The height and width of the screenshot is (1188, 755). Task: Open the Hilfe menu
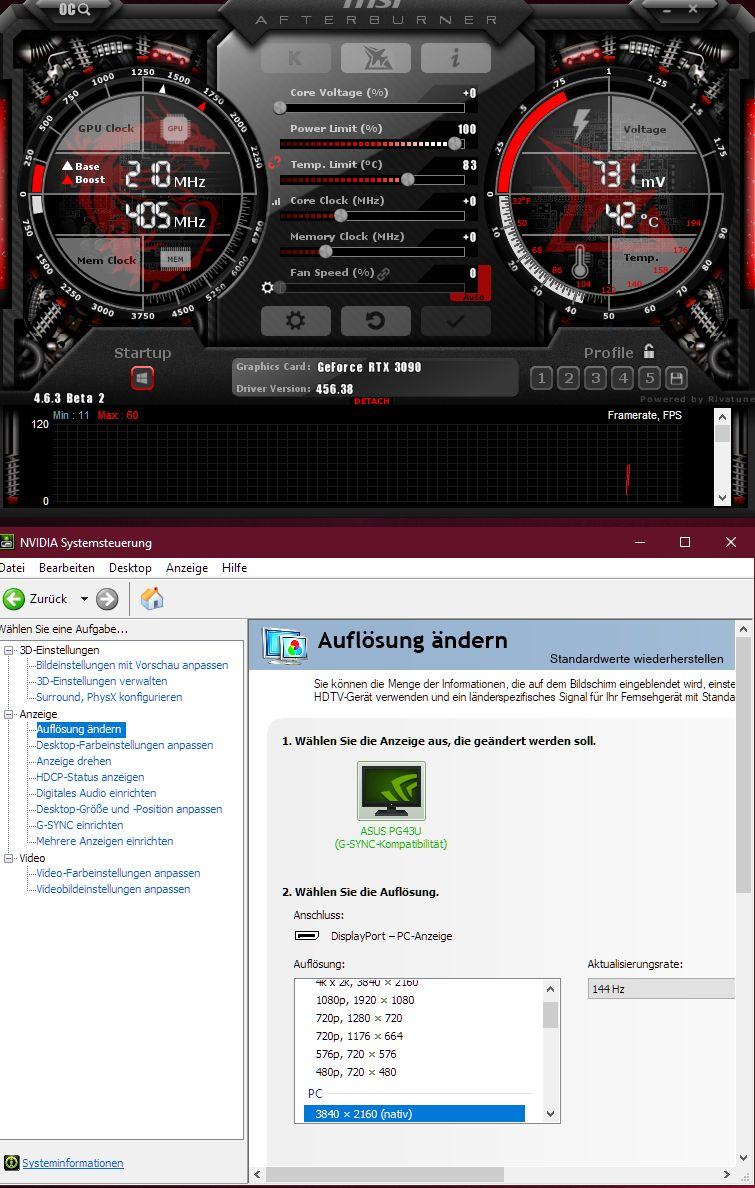pos(234,567)
